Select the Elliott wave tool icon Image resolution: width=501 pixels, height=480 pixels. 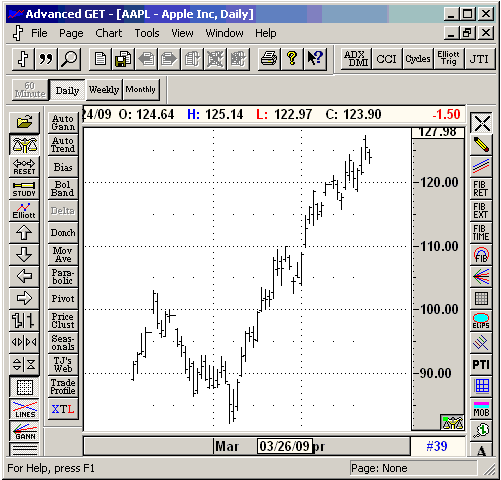pos(24,211)
